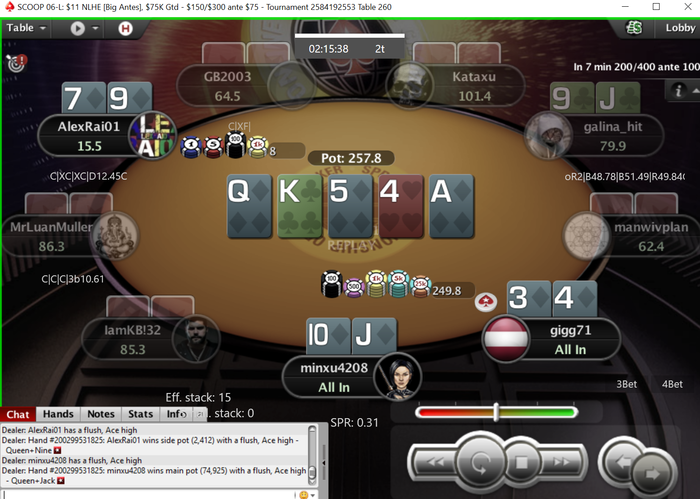Screen dimensions: 700x499
Task: Go to the next hand arrow
Action: (652, 472)
